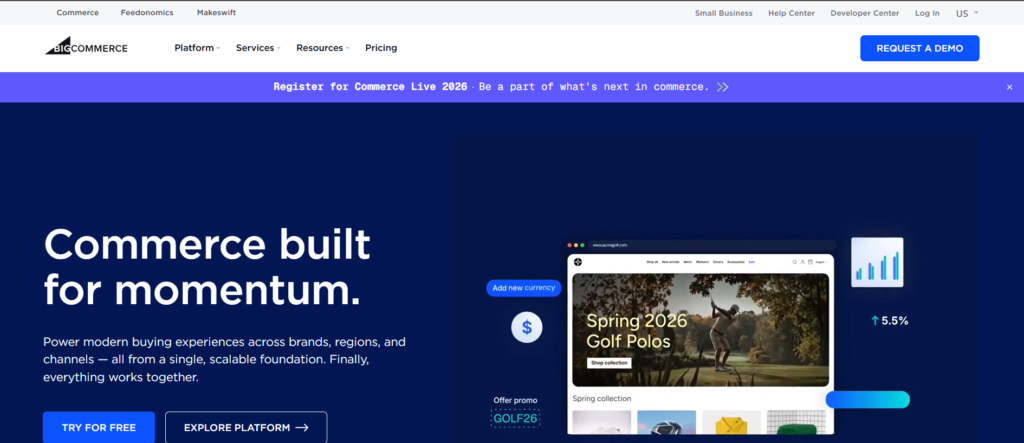Click the Shop collection button in mockup

point(609,363)
